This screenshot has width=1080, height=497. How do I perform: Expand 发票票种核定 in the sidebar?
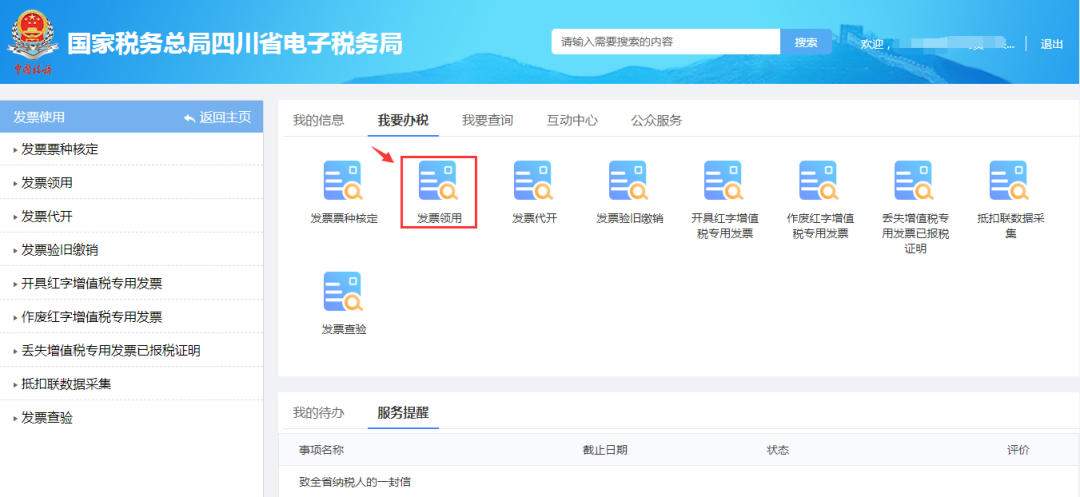(x=131, y=149)
